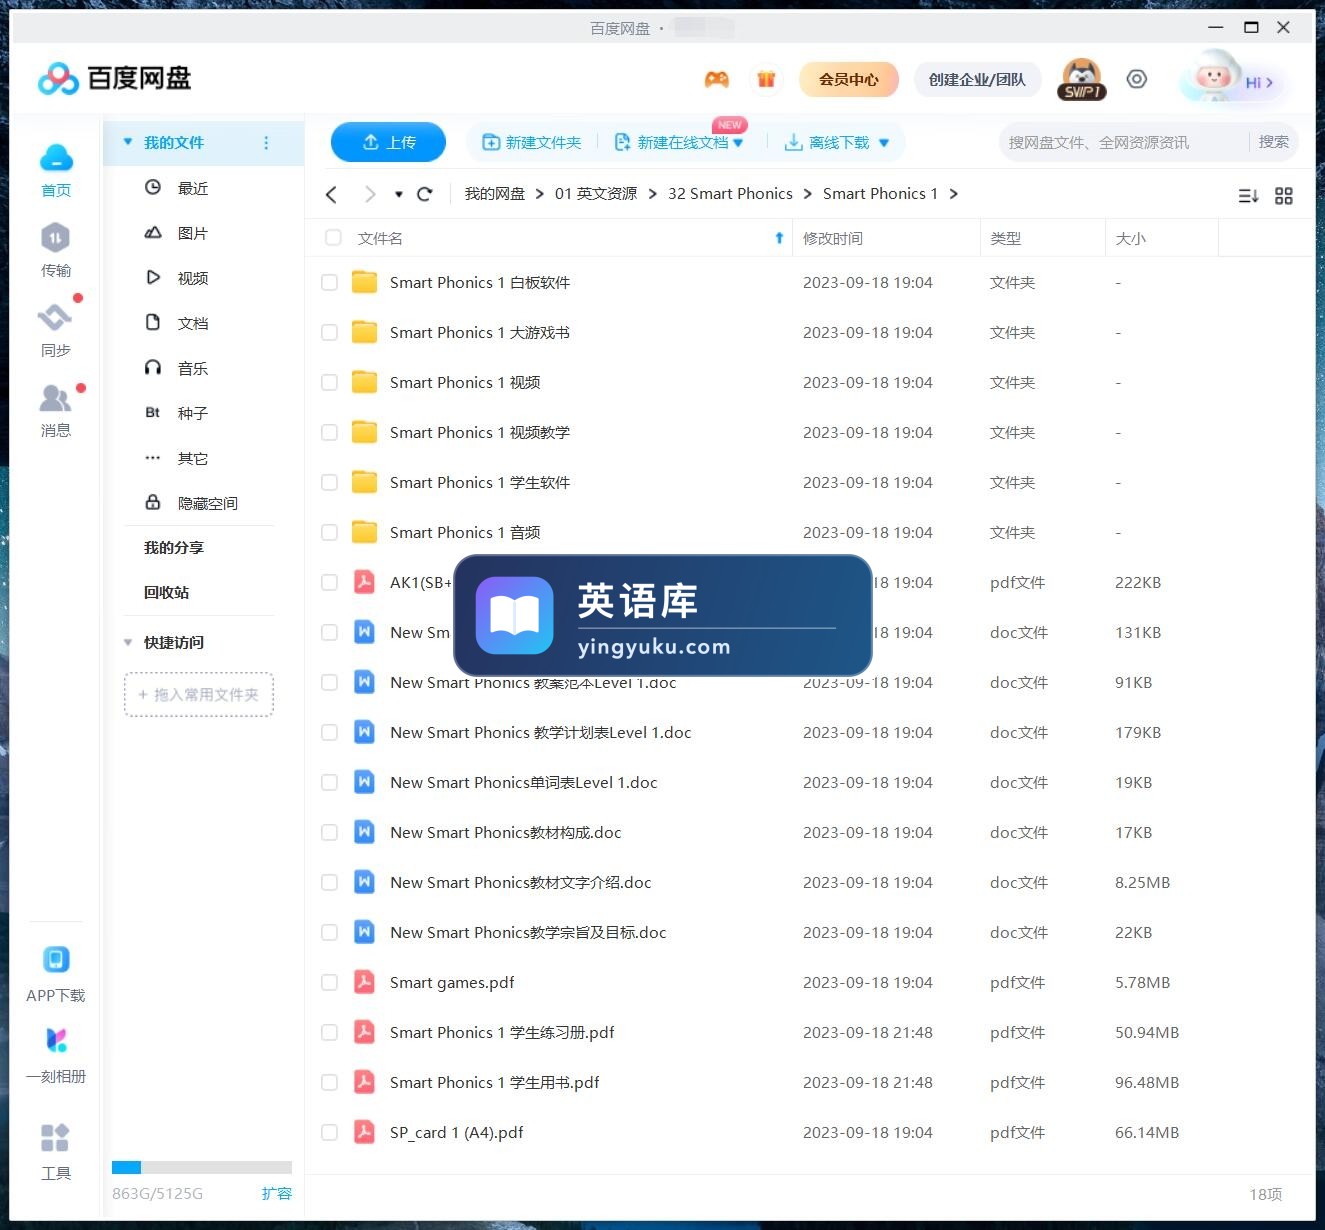Open the Home (首页) cloud icon
The width and height of the screenshot is (1325, 1230).
[56, 160]
